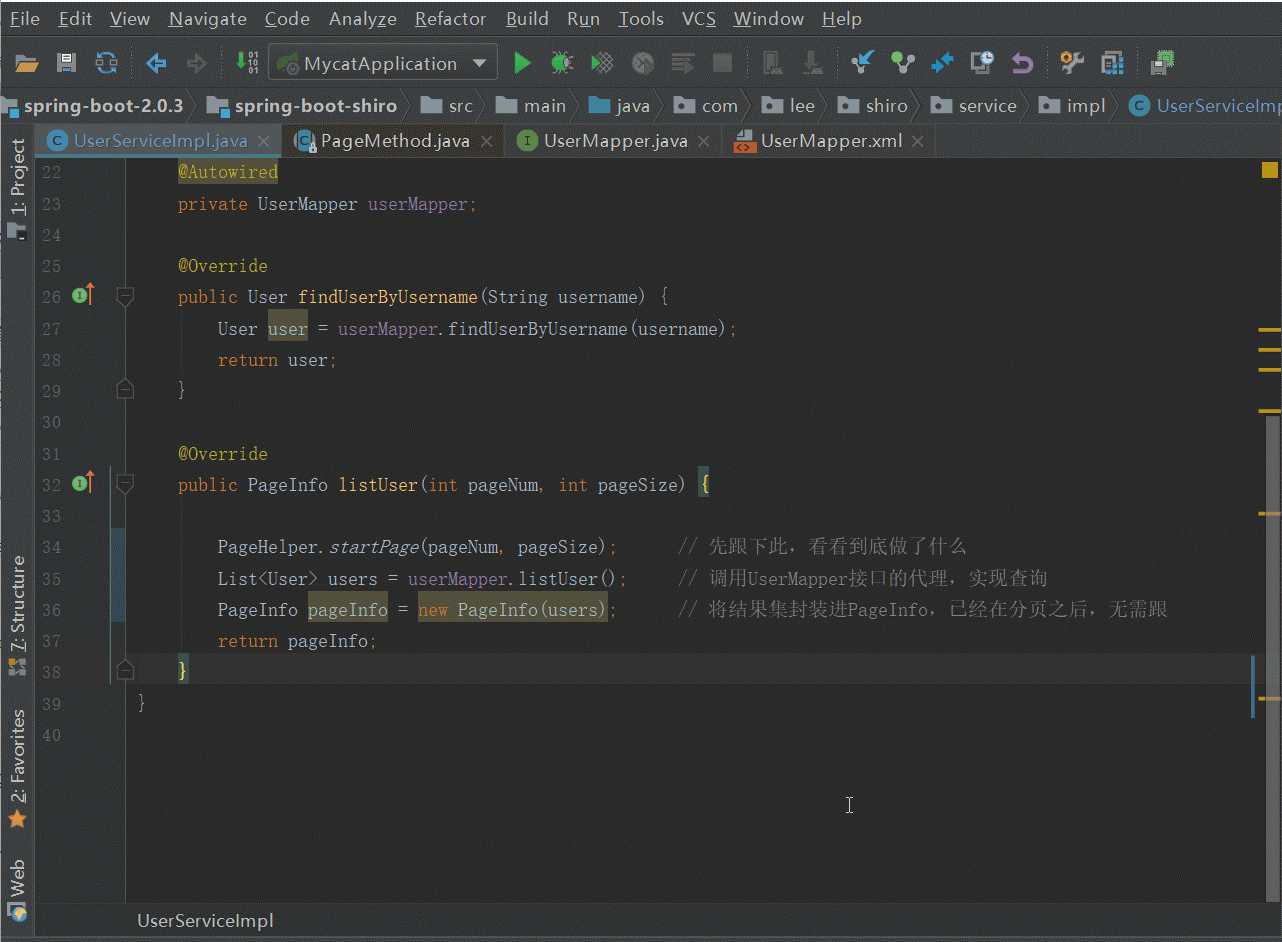Click the java folder breadcrumb
Image resolution: width=1282 pixels, height=942 pixels.
pos(620,106)
